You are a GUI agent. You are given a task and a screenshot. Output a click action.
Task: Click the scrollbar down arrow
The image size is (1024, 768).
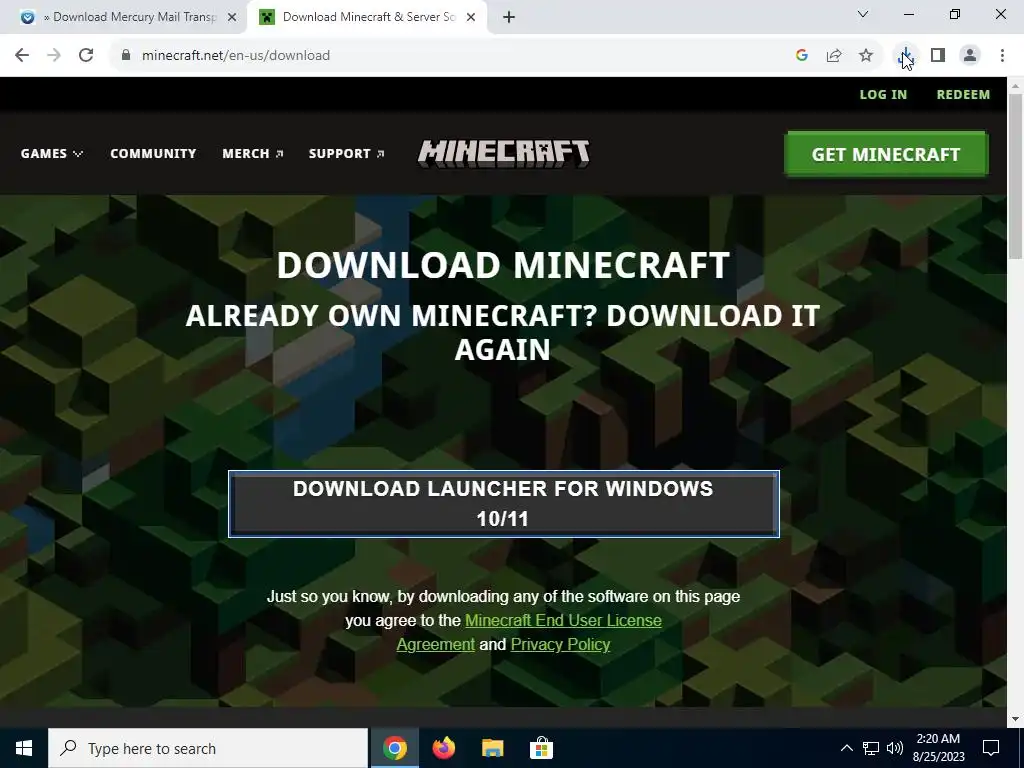1016,719
